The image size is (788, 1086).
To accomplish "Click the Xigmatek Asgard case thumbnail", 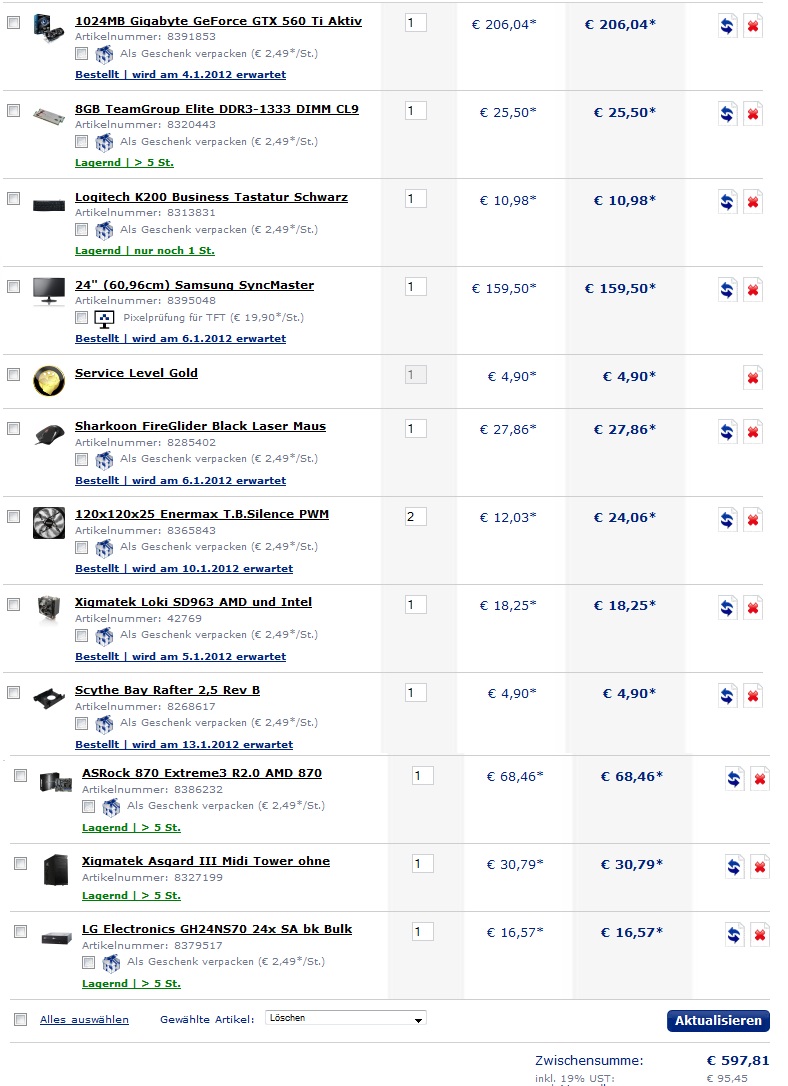I will point(56,869).
